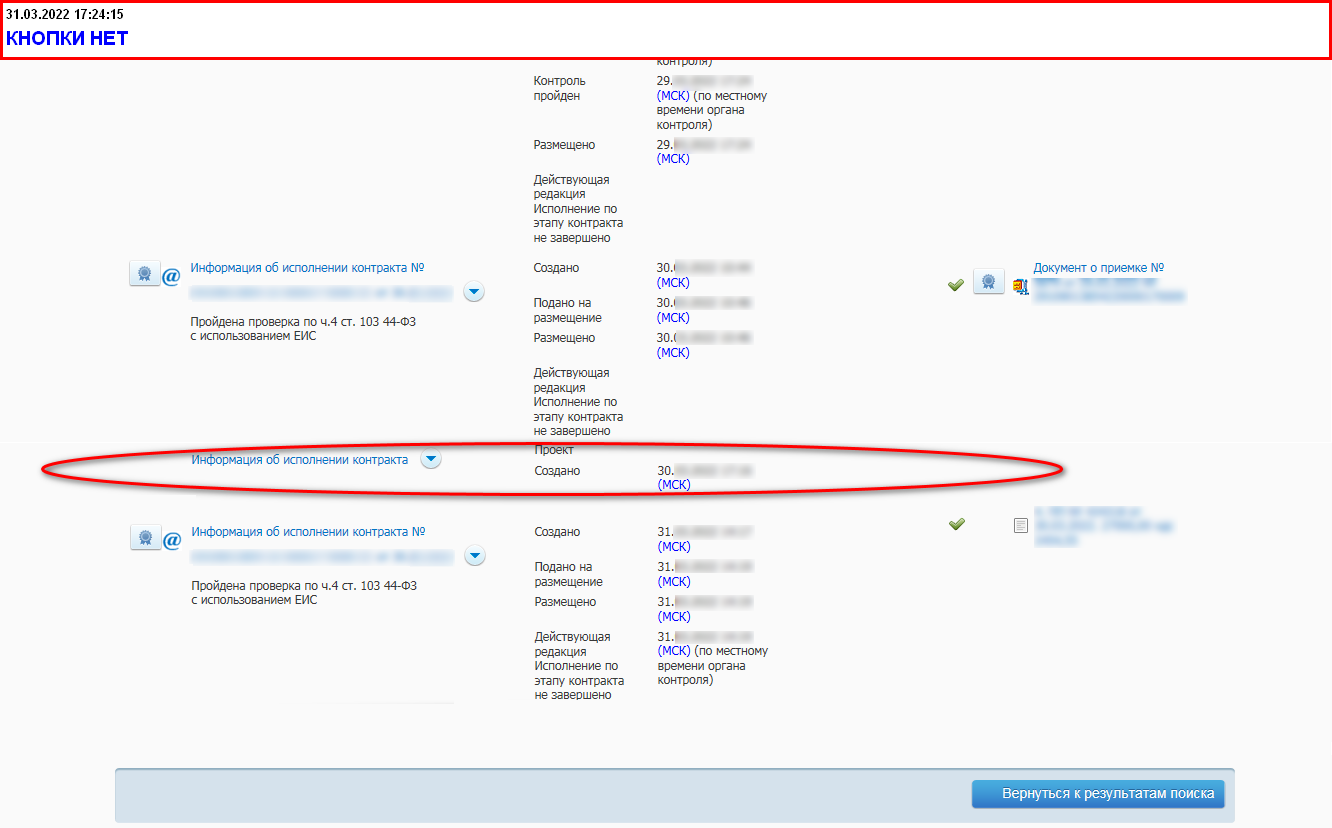Click the green checkmark beside Документ о приемке
This screenshot has width=1332, height=828.
click(x=956, y=285)
